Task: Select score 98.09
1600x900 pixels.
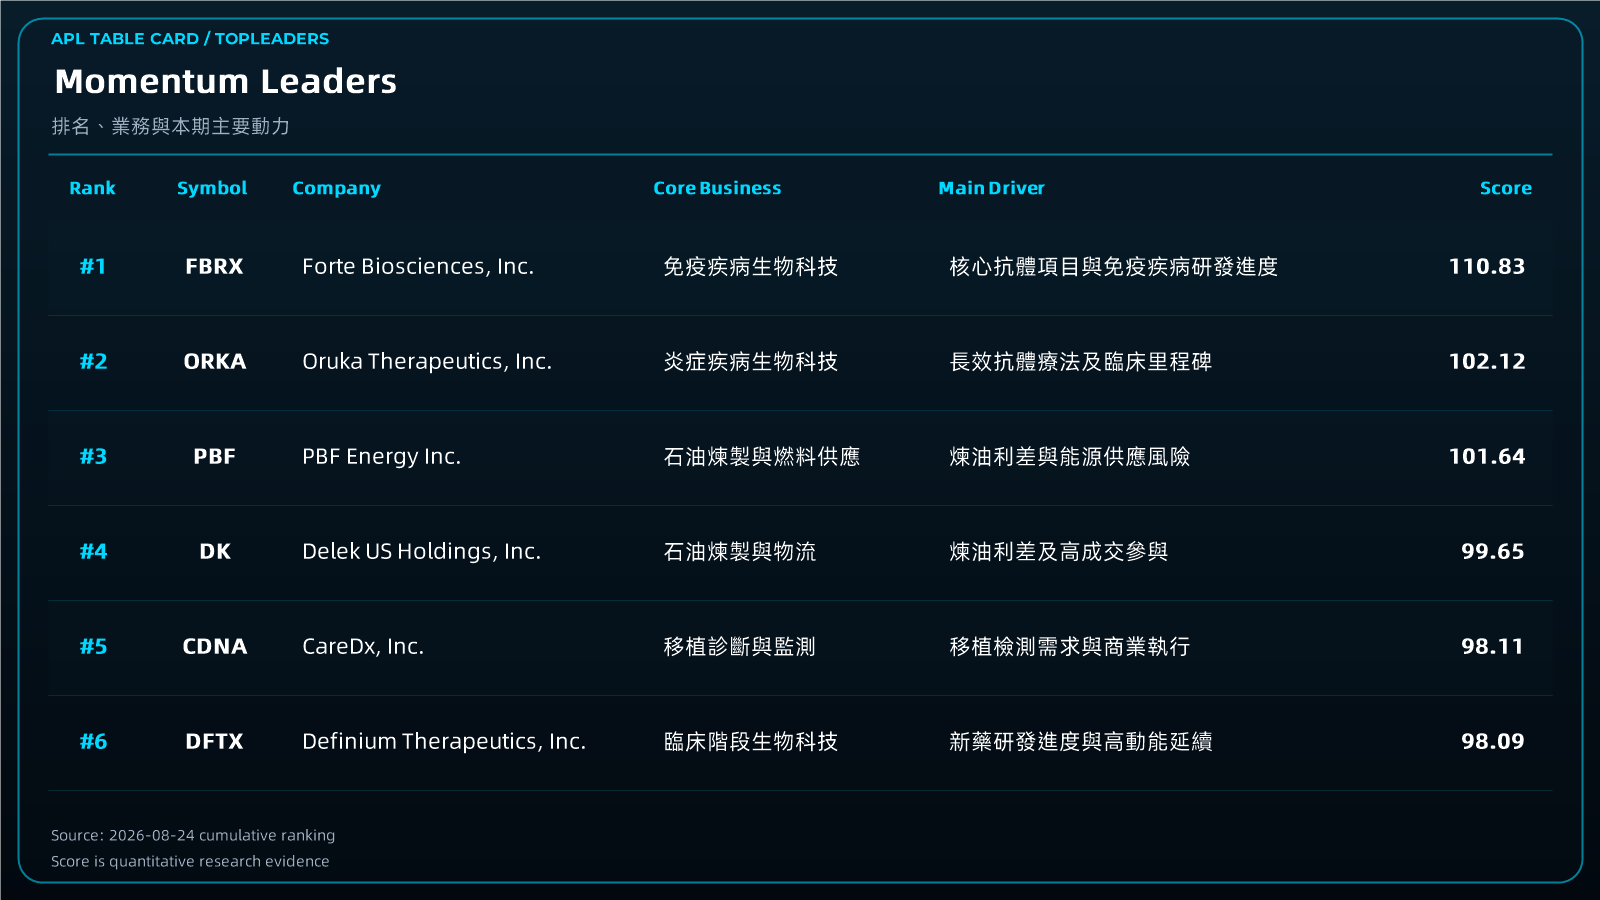Action: (1493, 741)
